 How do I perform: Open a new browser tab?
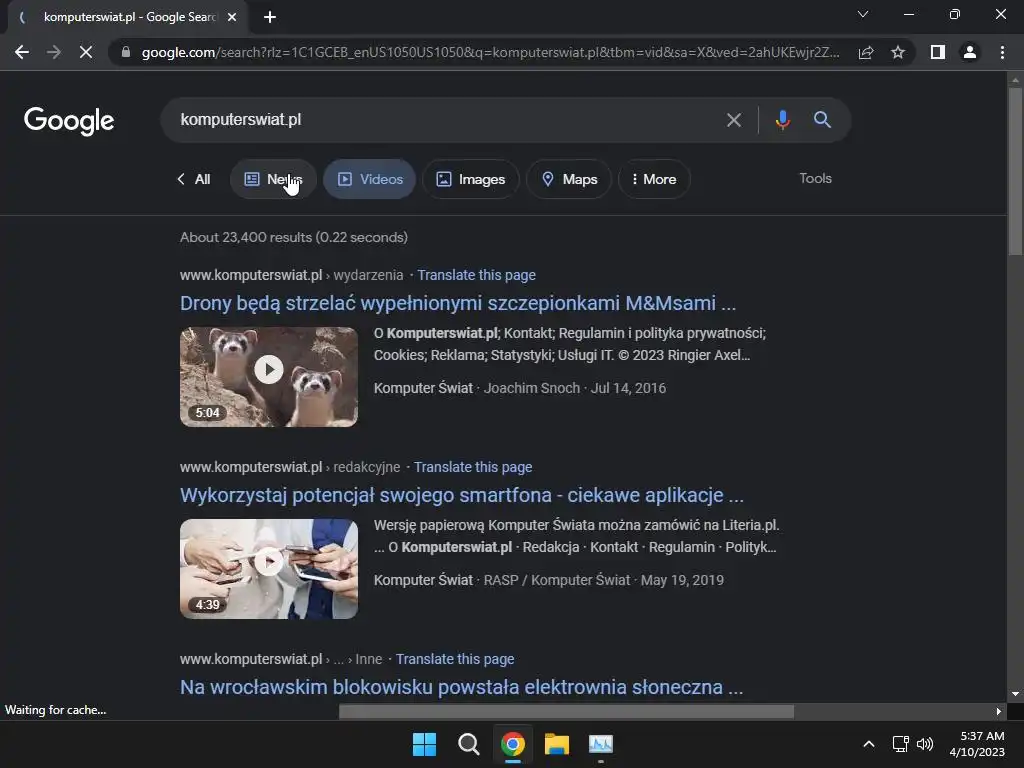[x=270, y=17]
